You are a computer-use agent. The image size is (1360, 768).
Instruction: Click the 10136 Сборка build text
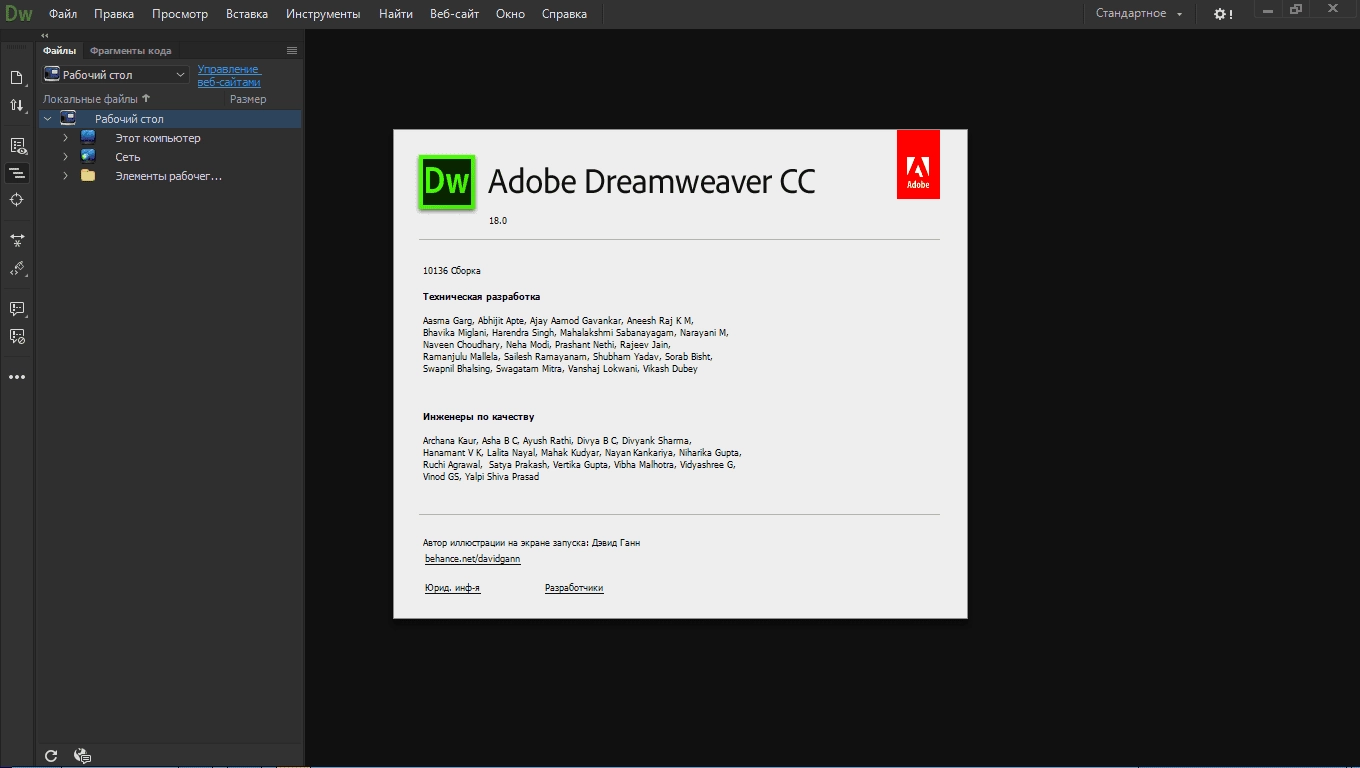click(451, 271)
